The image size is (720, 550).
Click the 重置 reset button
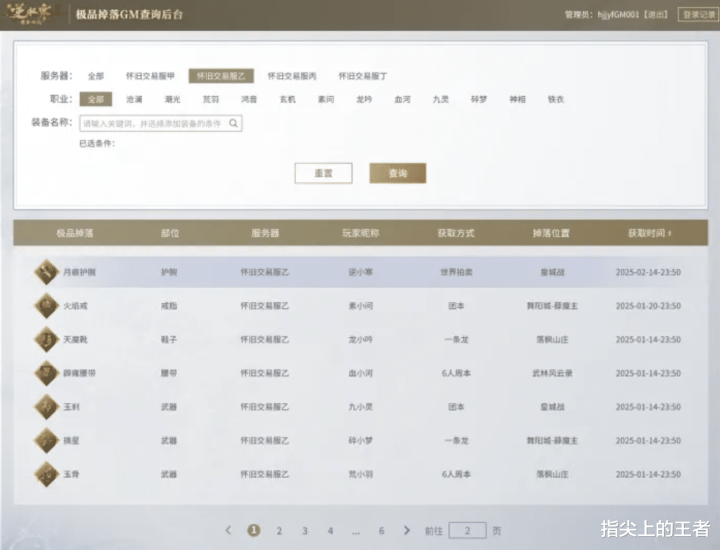pyautogui.click(x=323, y=173)
